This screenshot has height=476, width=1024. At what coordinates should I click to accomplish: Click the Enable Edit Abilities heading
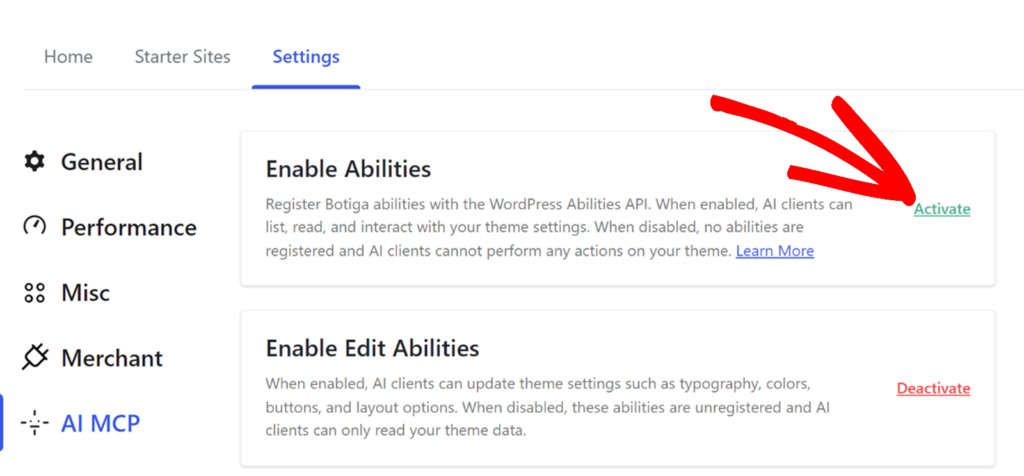pyautogui.click(x=372, y=348)
